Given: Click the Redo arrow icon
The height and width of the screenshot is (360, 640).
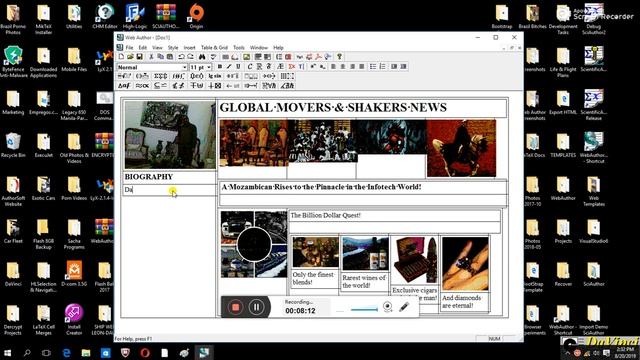Looking at the screenshot, I should 191,56.
